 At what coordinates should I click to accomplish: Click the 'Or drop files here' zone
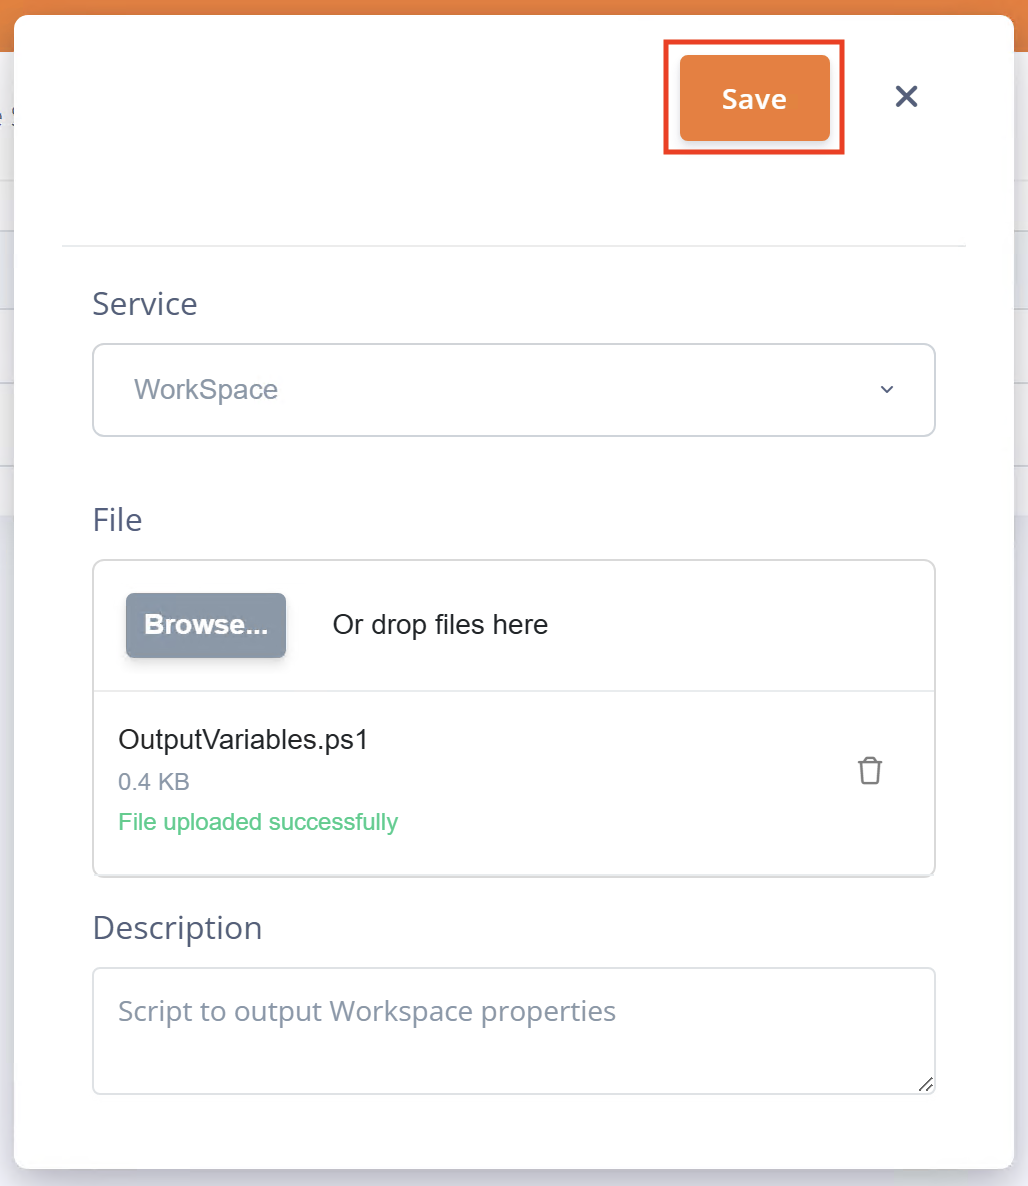click(x=440, y=625)
